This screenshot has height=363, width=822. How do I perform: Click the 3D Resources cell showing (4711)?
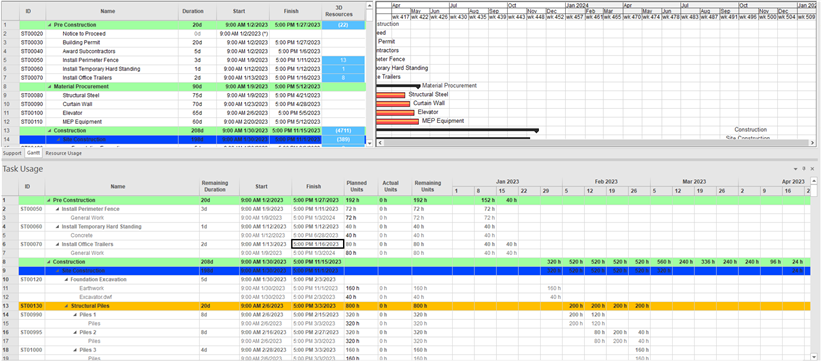[343, 131]
